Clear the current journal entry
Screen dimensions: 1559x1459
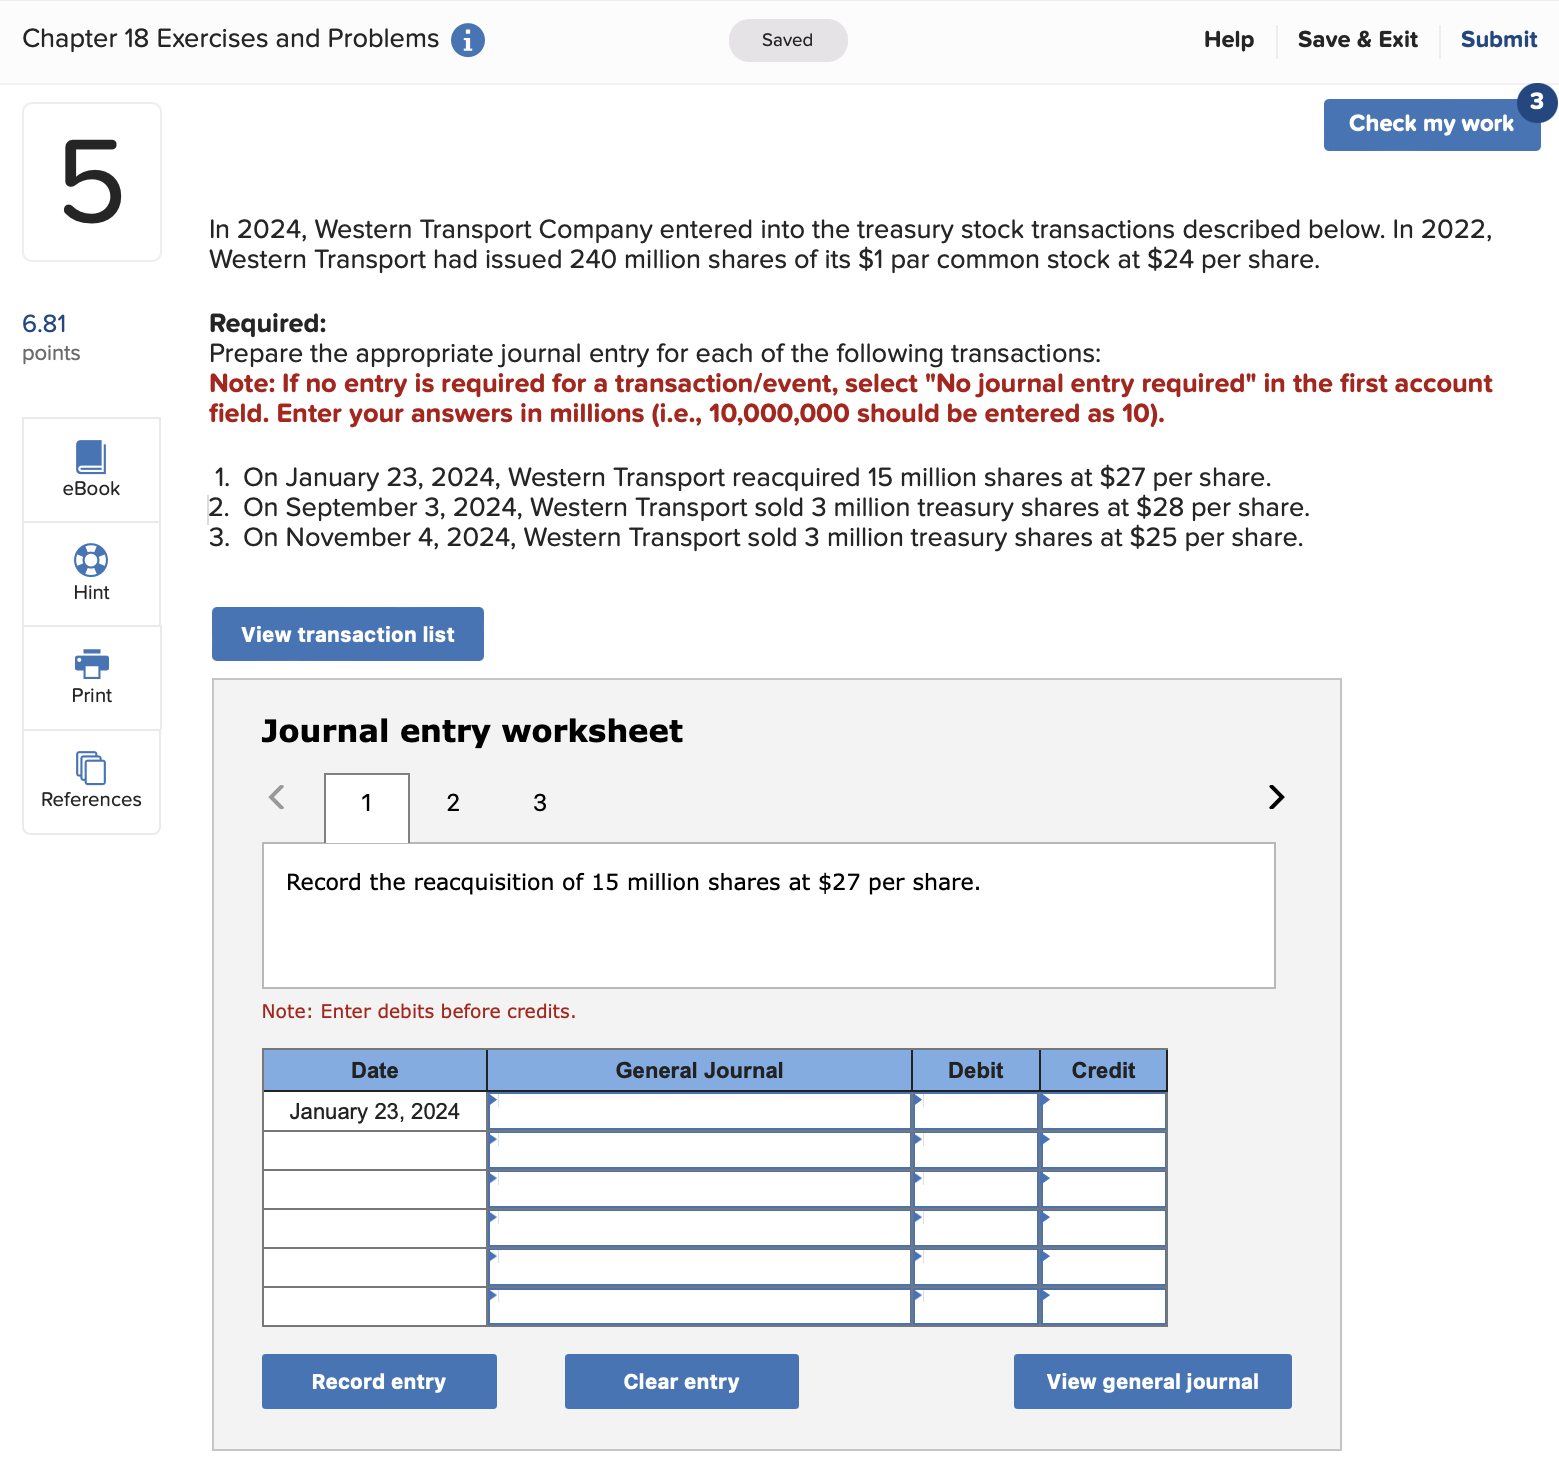pyautogui.click(x=681, y=1381)
